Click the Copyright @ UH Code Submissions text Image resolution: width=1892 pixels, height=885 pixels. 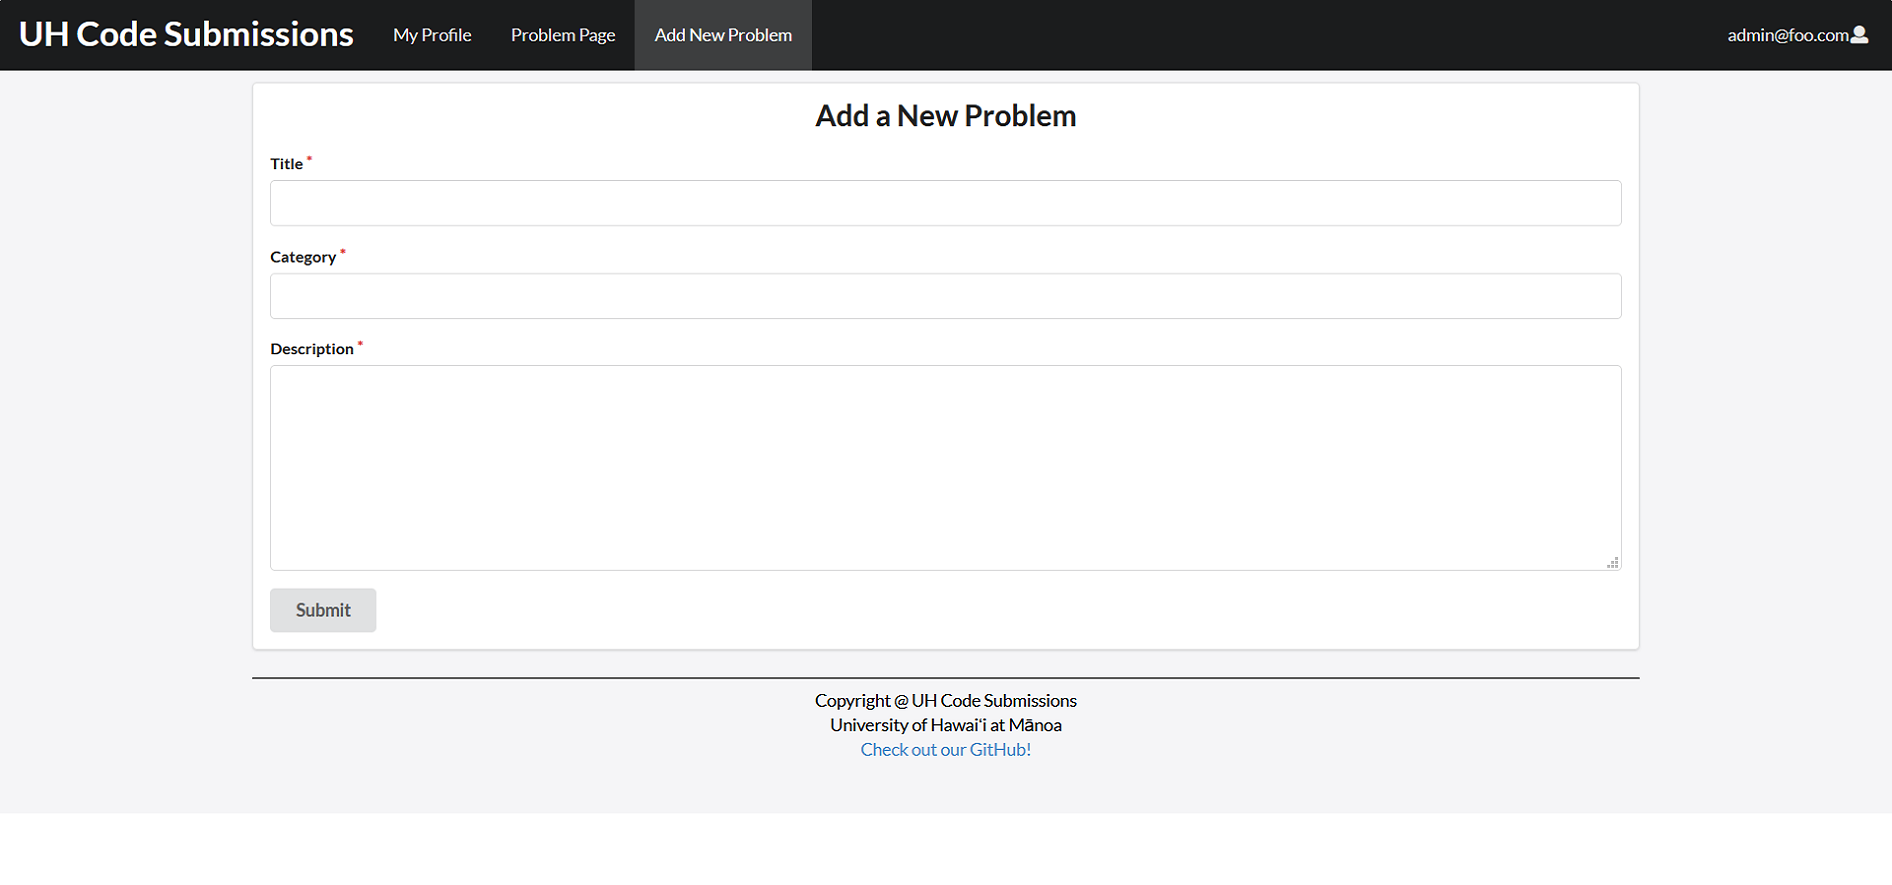(945, 701)
